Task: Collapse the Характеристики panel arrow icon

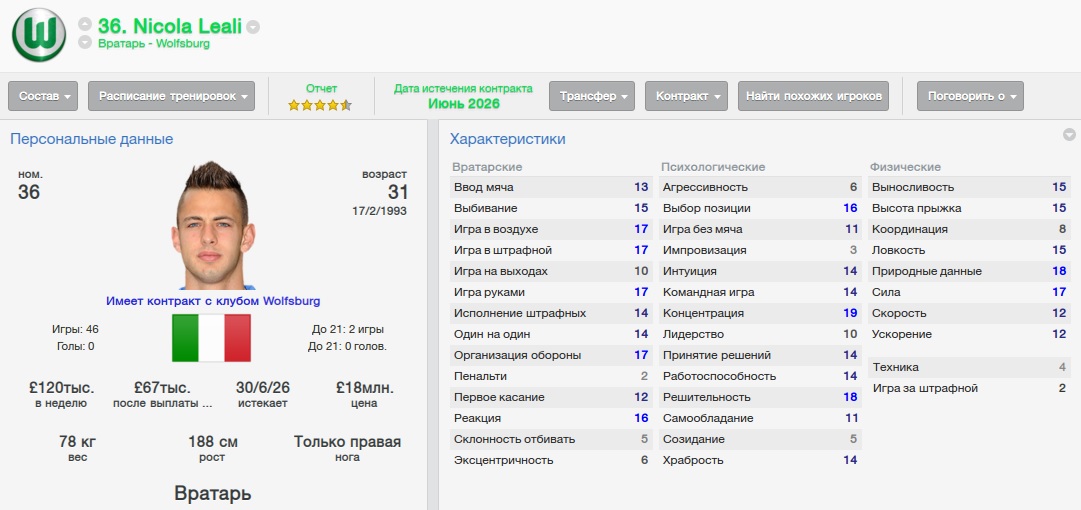Action: pyautogui.click(x=1069, y=135)
